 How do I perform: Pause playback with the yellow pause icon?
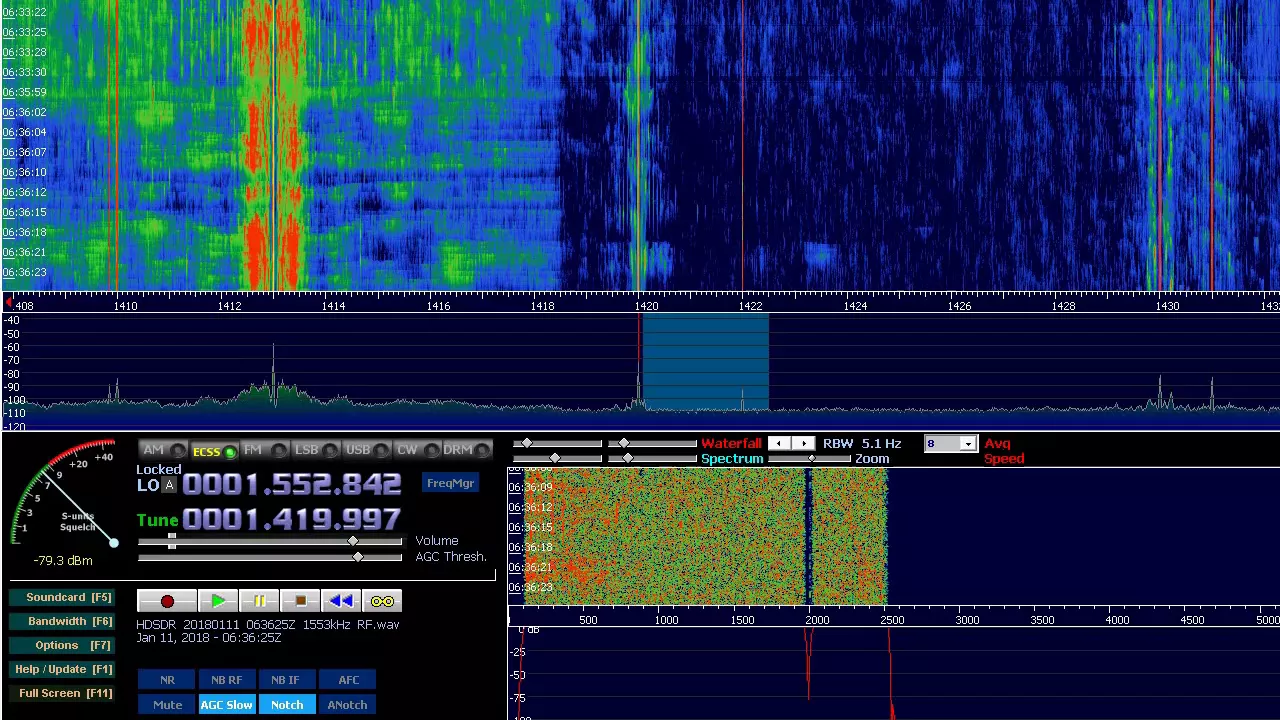tap(259, 601)
